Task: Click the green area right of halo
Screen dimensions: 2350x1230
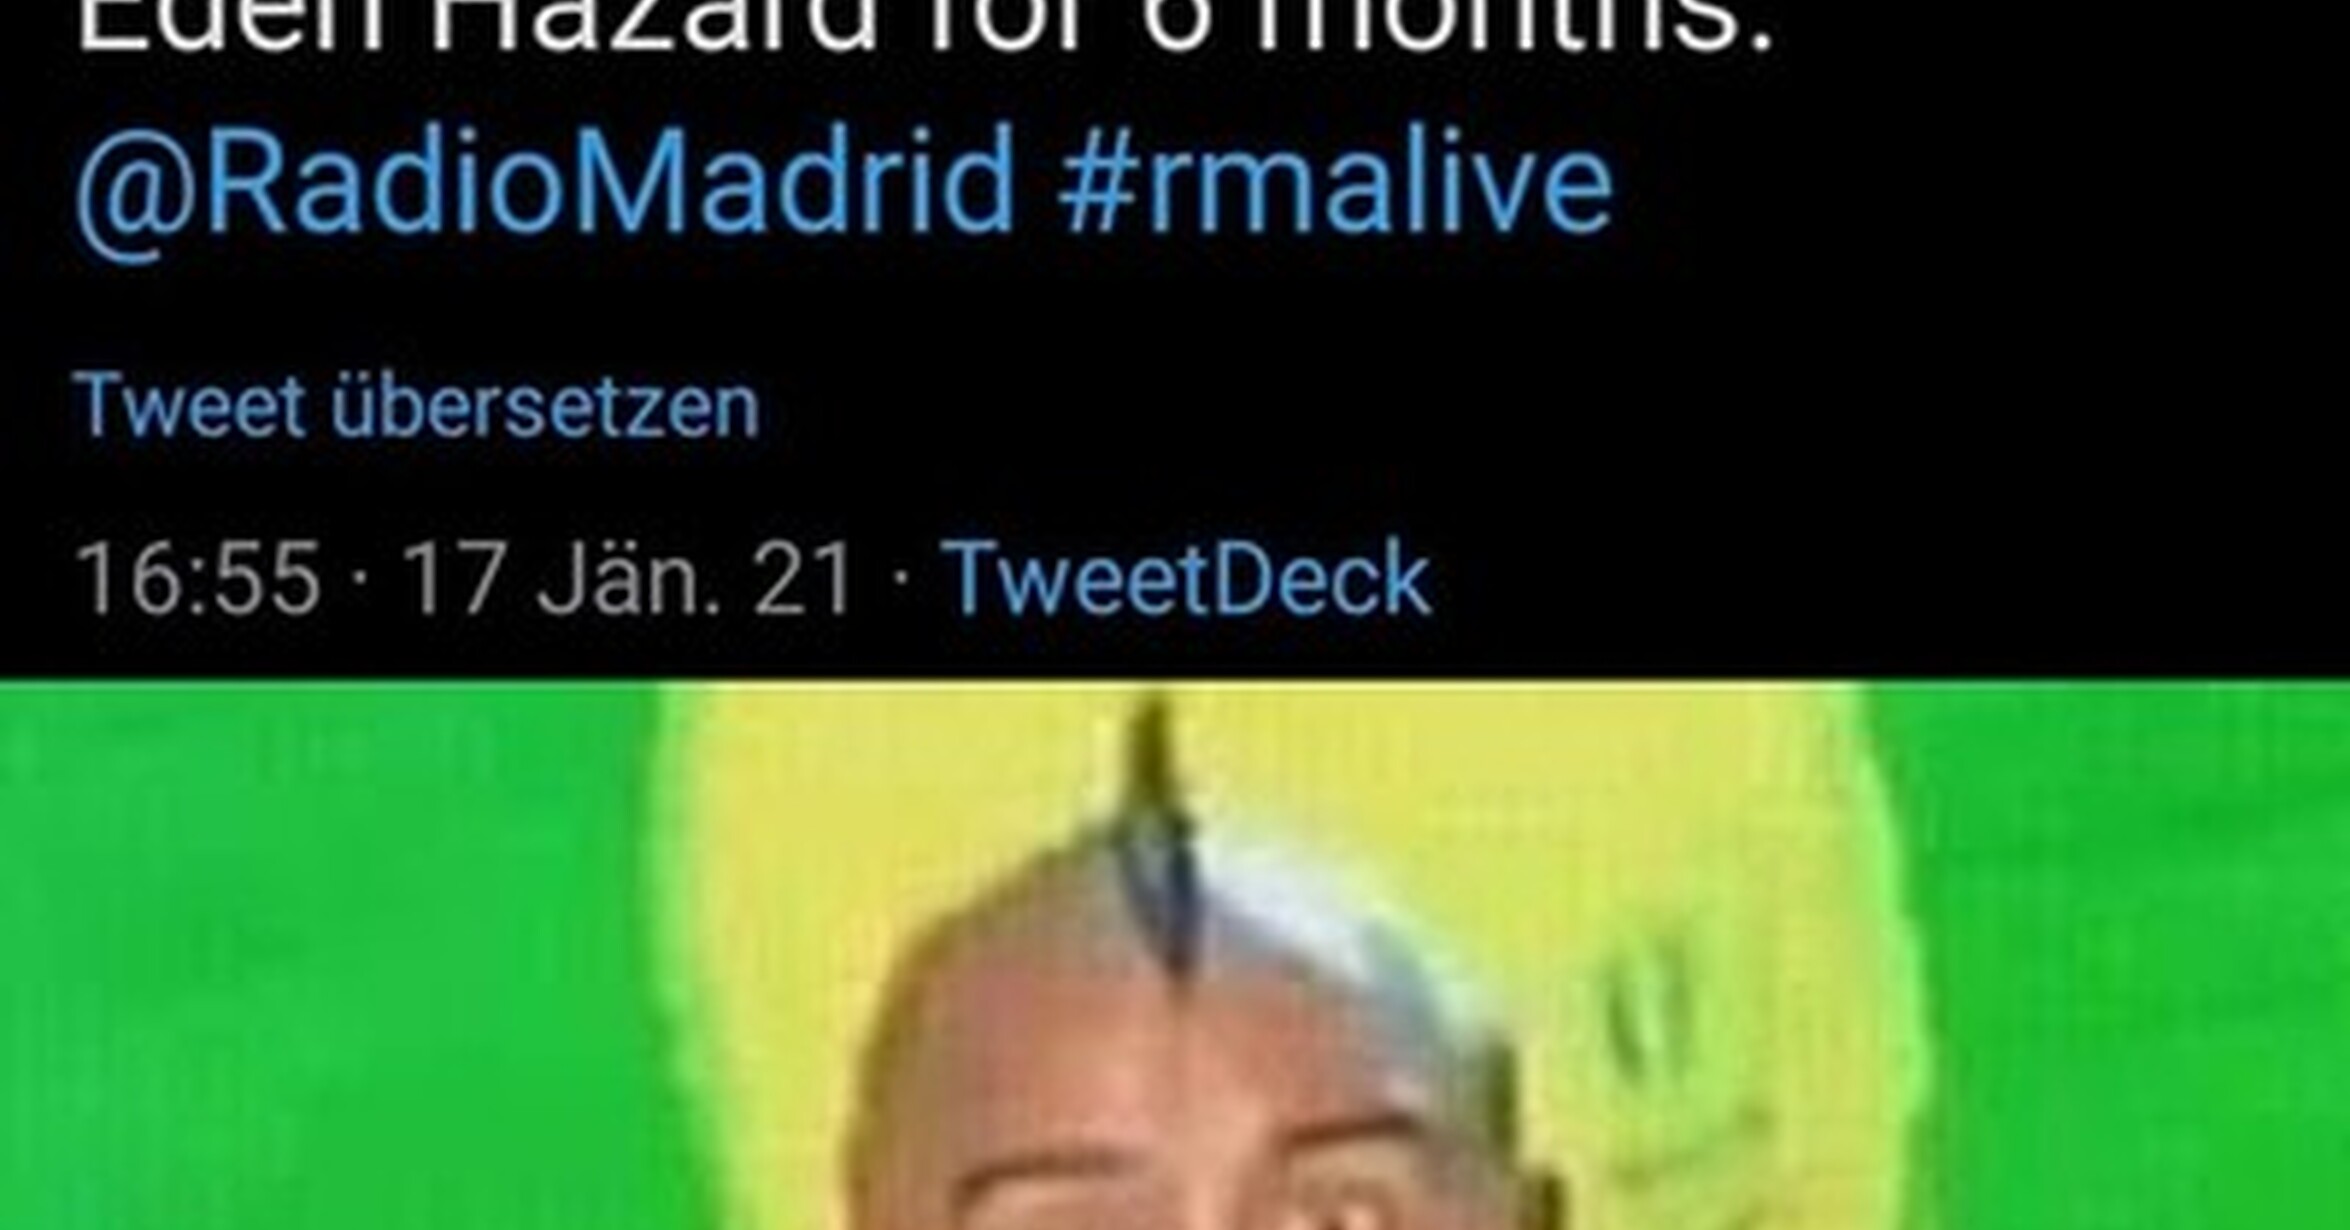Action: coord(2140,956)
